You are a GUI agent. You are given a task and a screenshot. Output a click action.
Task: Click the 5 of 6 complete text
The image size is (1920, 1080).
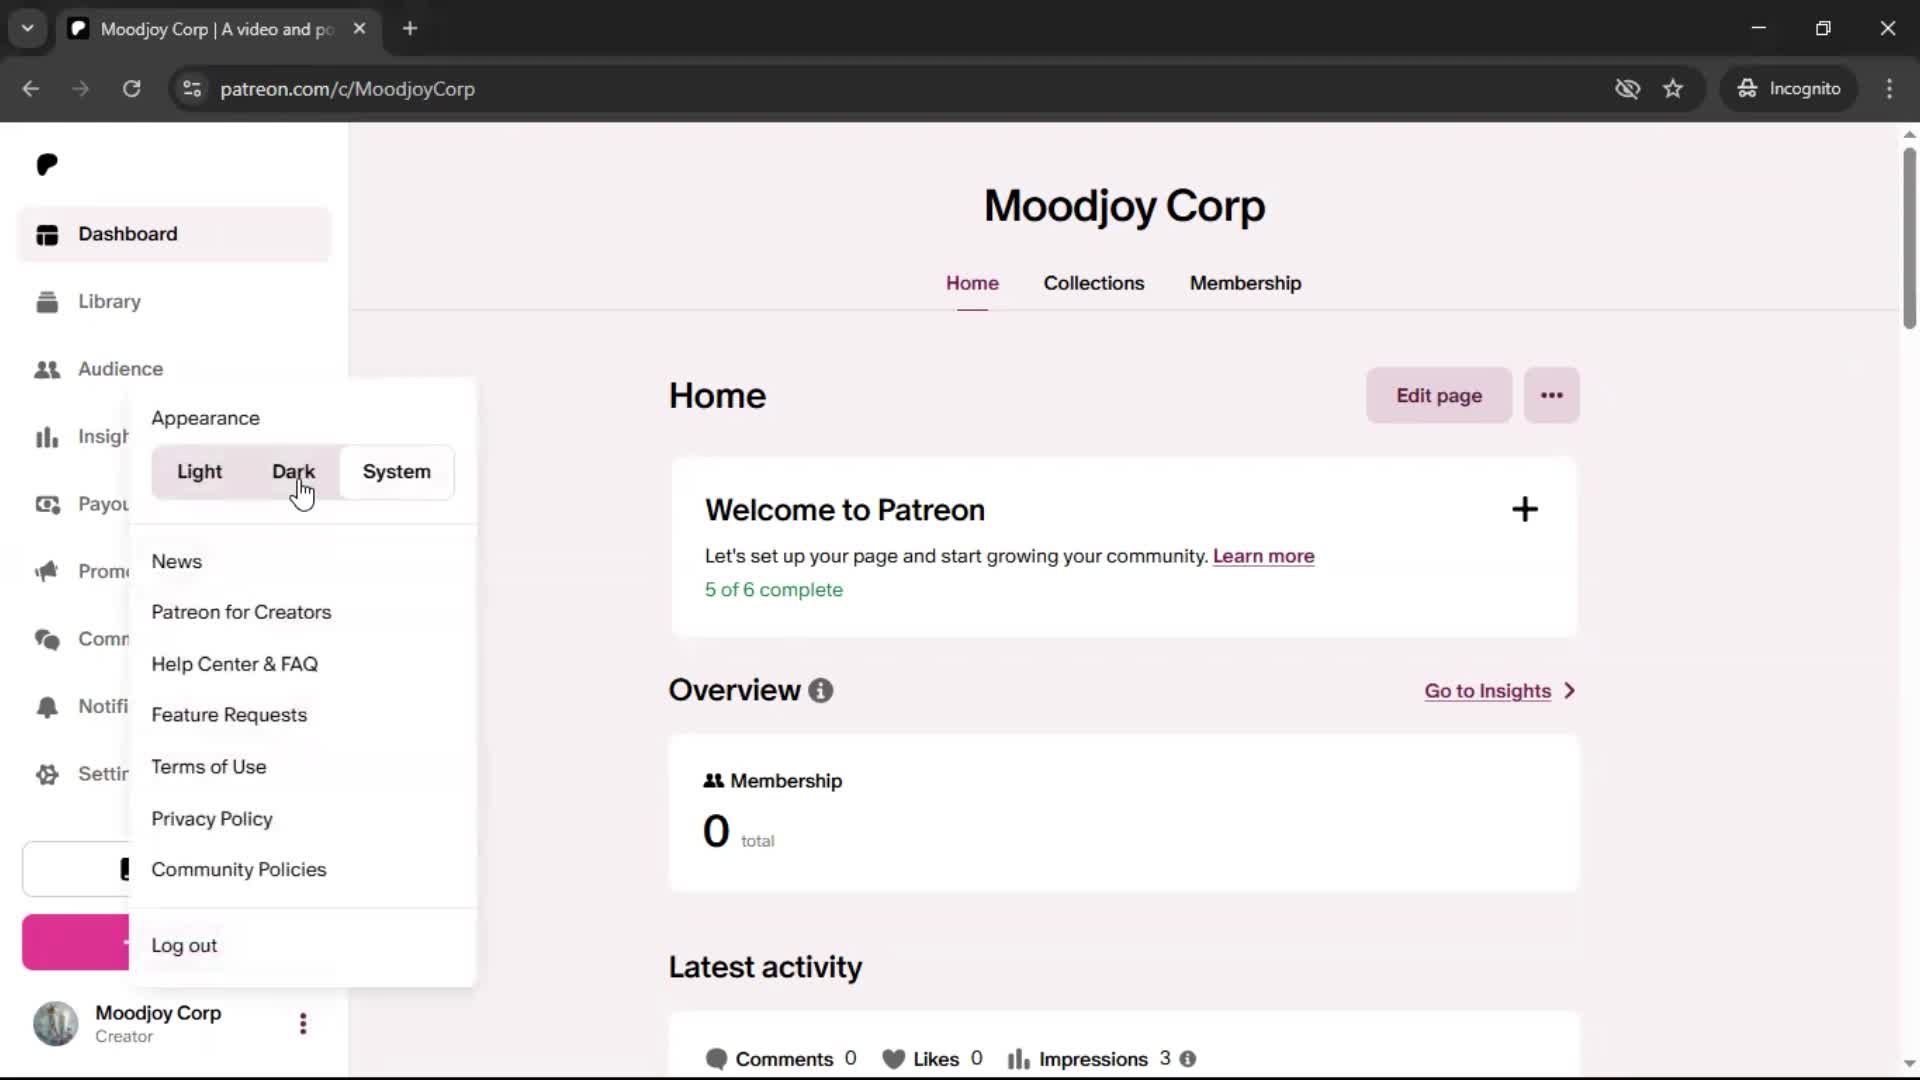click(773, 590)
